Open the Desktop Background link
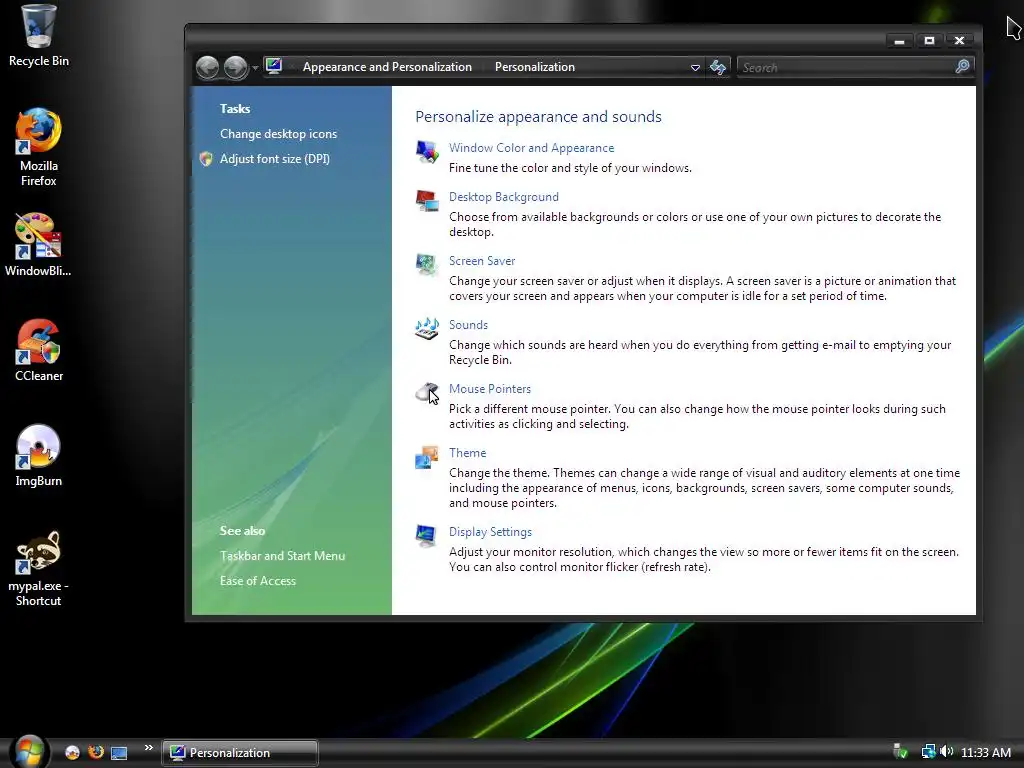Screen dimensions: 1024x768 pyautogui.click(x=504, y=197)
